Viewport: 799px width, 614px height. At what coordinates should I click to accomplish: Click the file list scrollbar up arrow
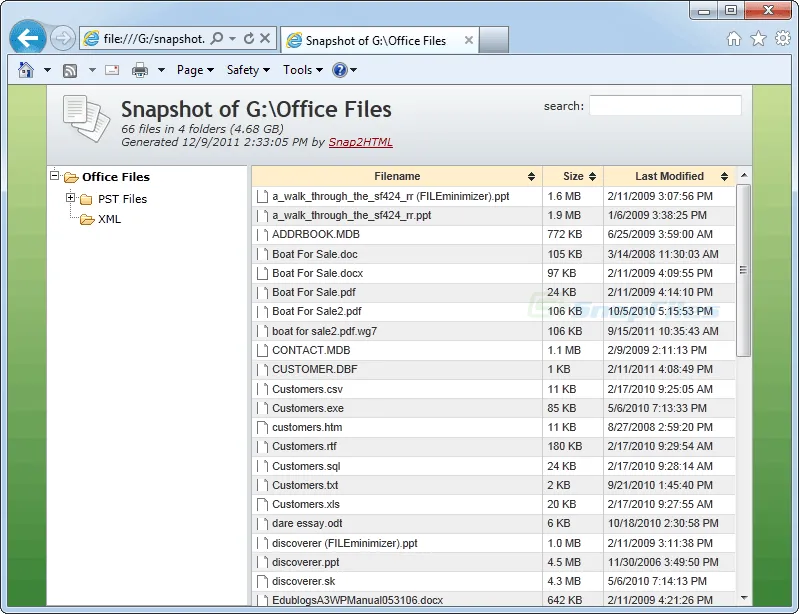pyautogui.click(x=743, y=175)
